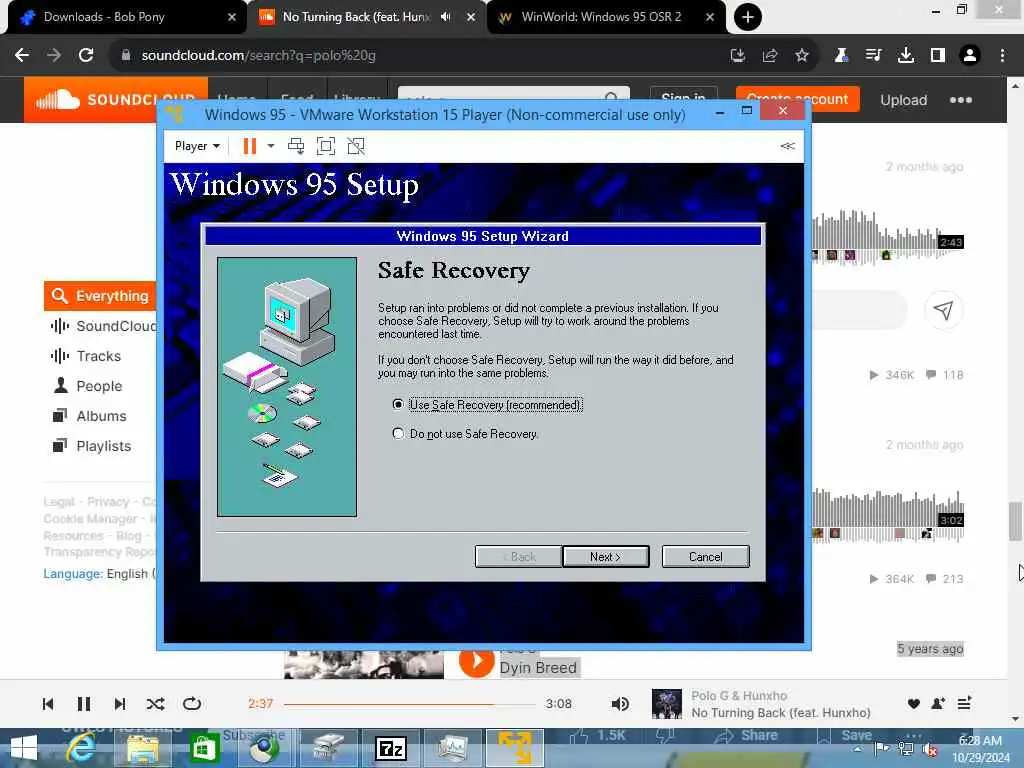The image size is (1024, 768).
Task: Open No Turning Back (feat. Hunxho) title link
Action: point(780,712)
